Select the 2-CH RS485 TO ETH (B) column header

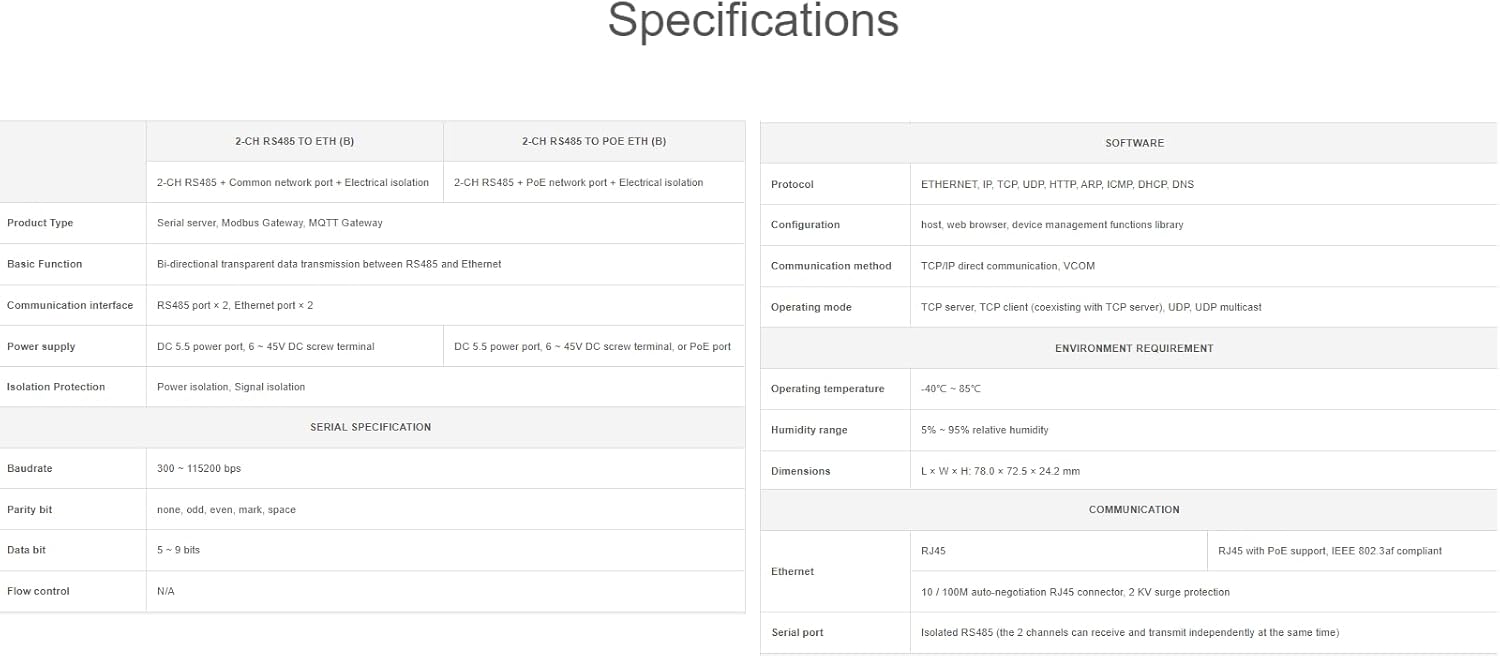(x=295, y=141)
